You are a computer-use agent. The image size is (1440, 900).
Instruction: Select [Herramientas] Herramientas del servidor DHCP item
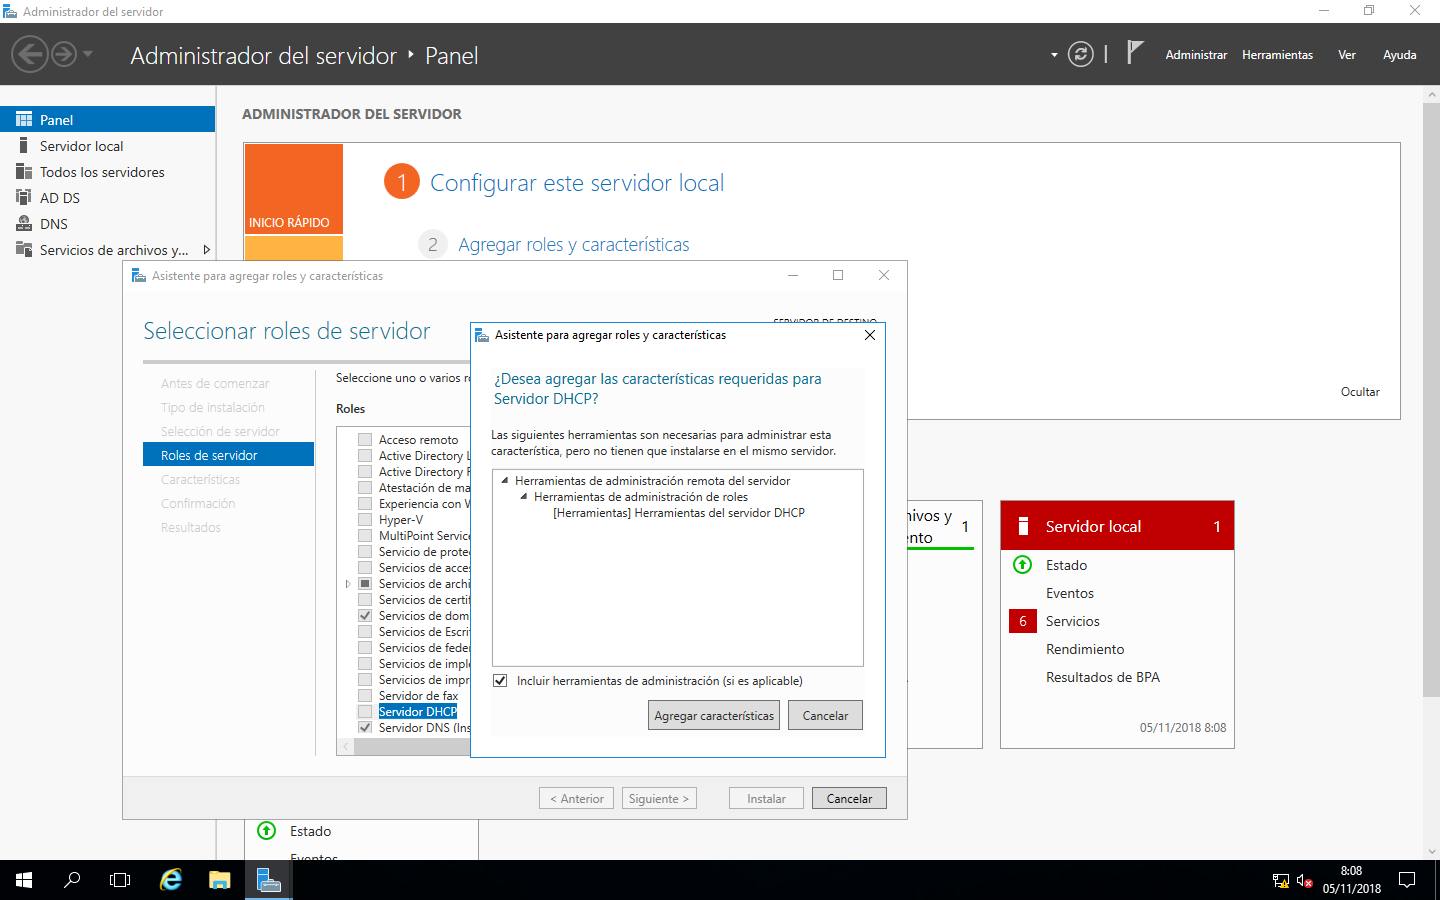click(x=679, y=513)
